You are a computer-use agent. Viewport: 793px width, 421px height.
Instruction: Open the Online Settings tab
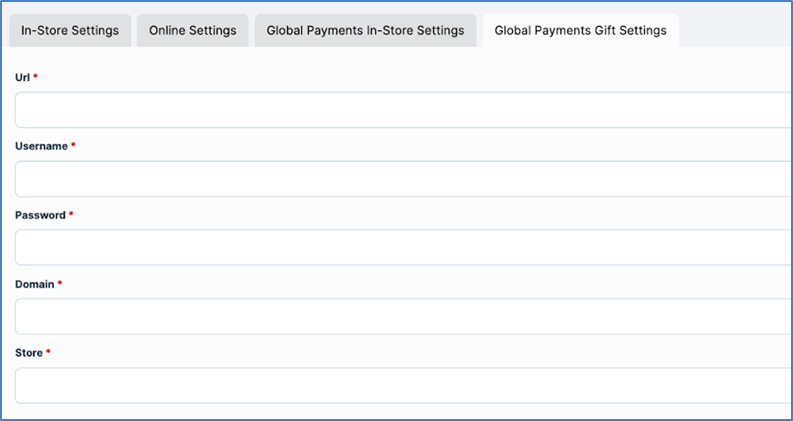[x=192, y=30]
